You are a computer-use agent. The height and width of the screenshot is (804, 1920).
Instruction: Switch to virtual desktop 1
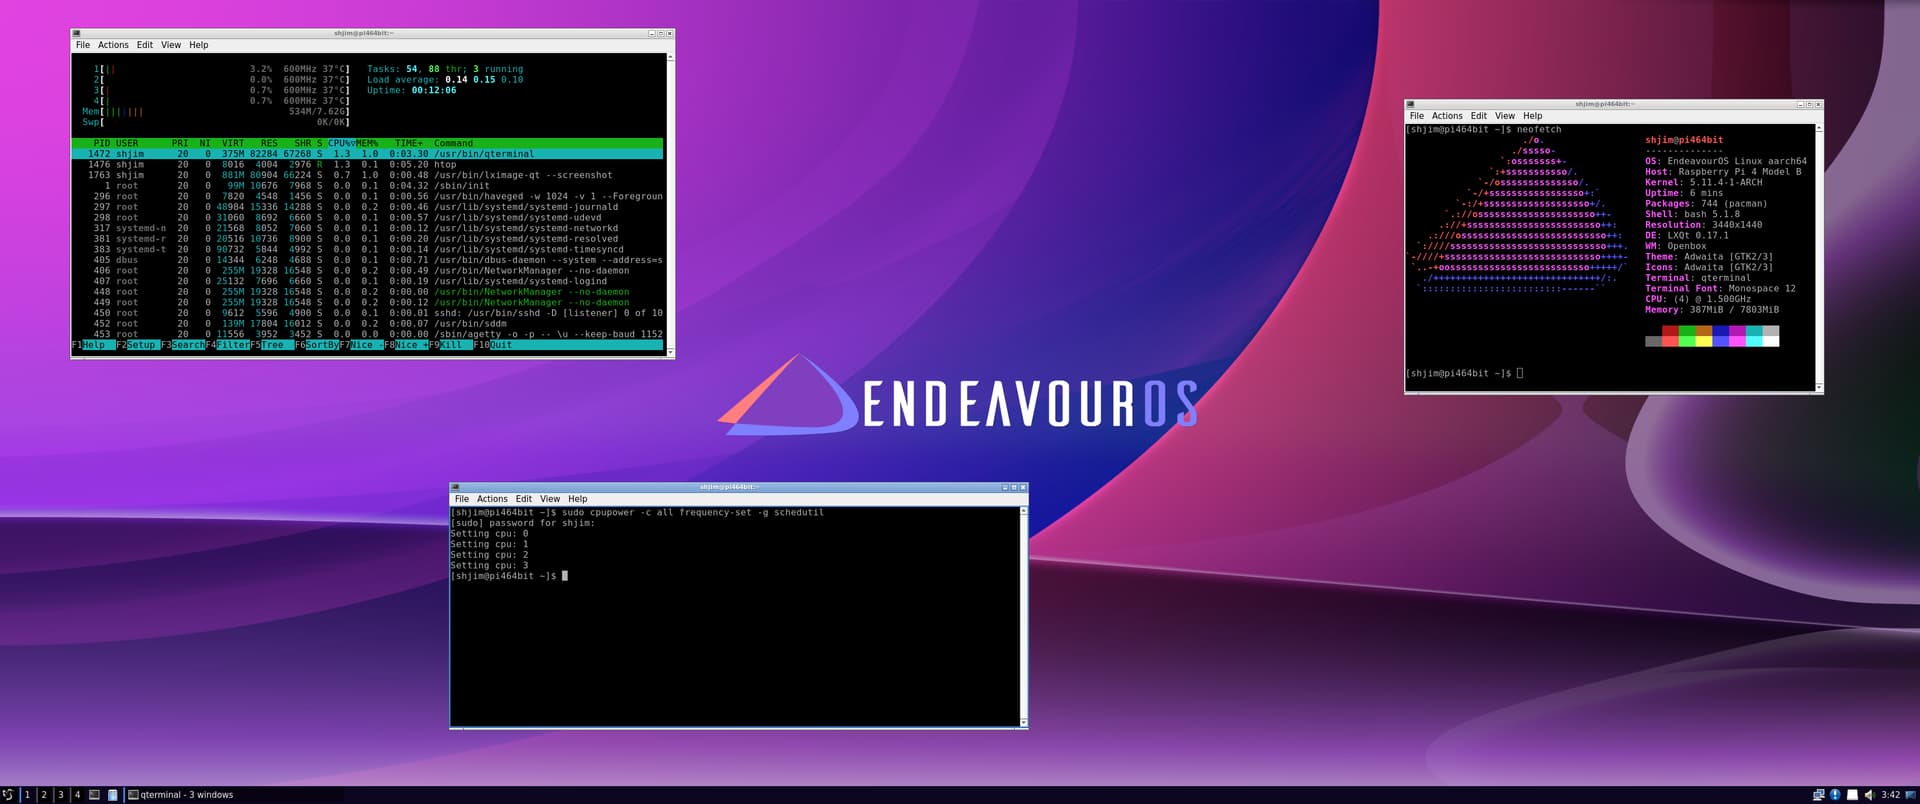(27, 795)
